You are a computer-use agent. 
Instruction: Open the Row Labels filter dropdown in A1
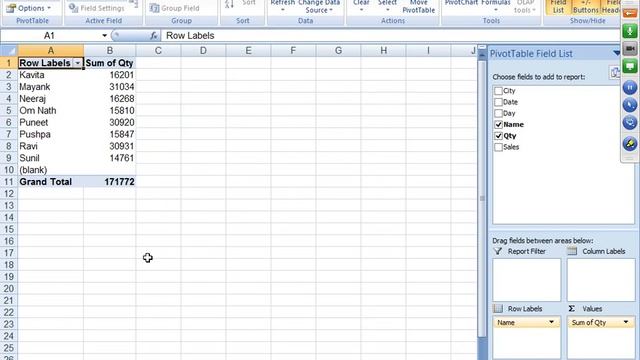coord(78,63)
